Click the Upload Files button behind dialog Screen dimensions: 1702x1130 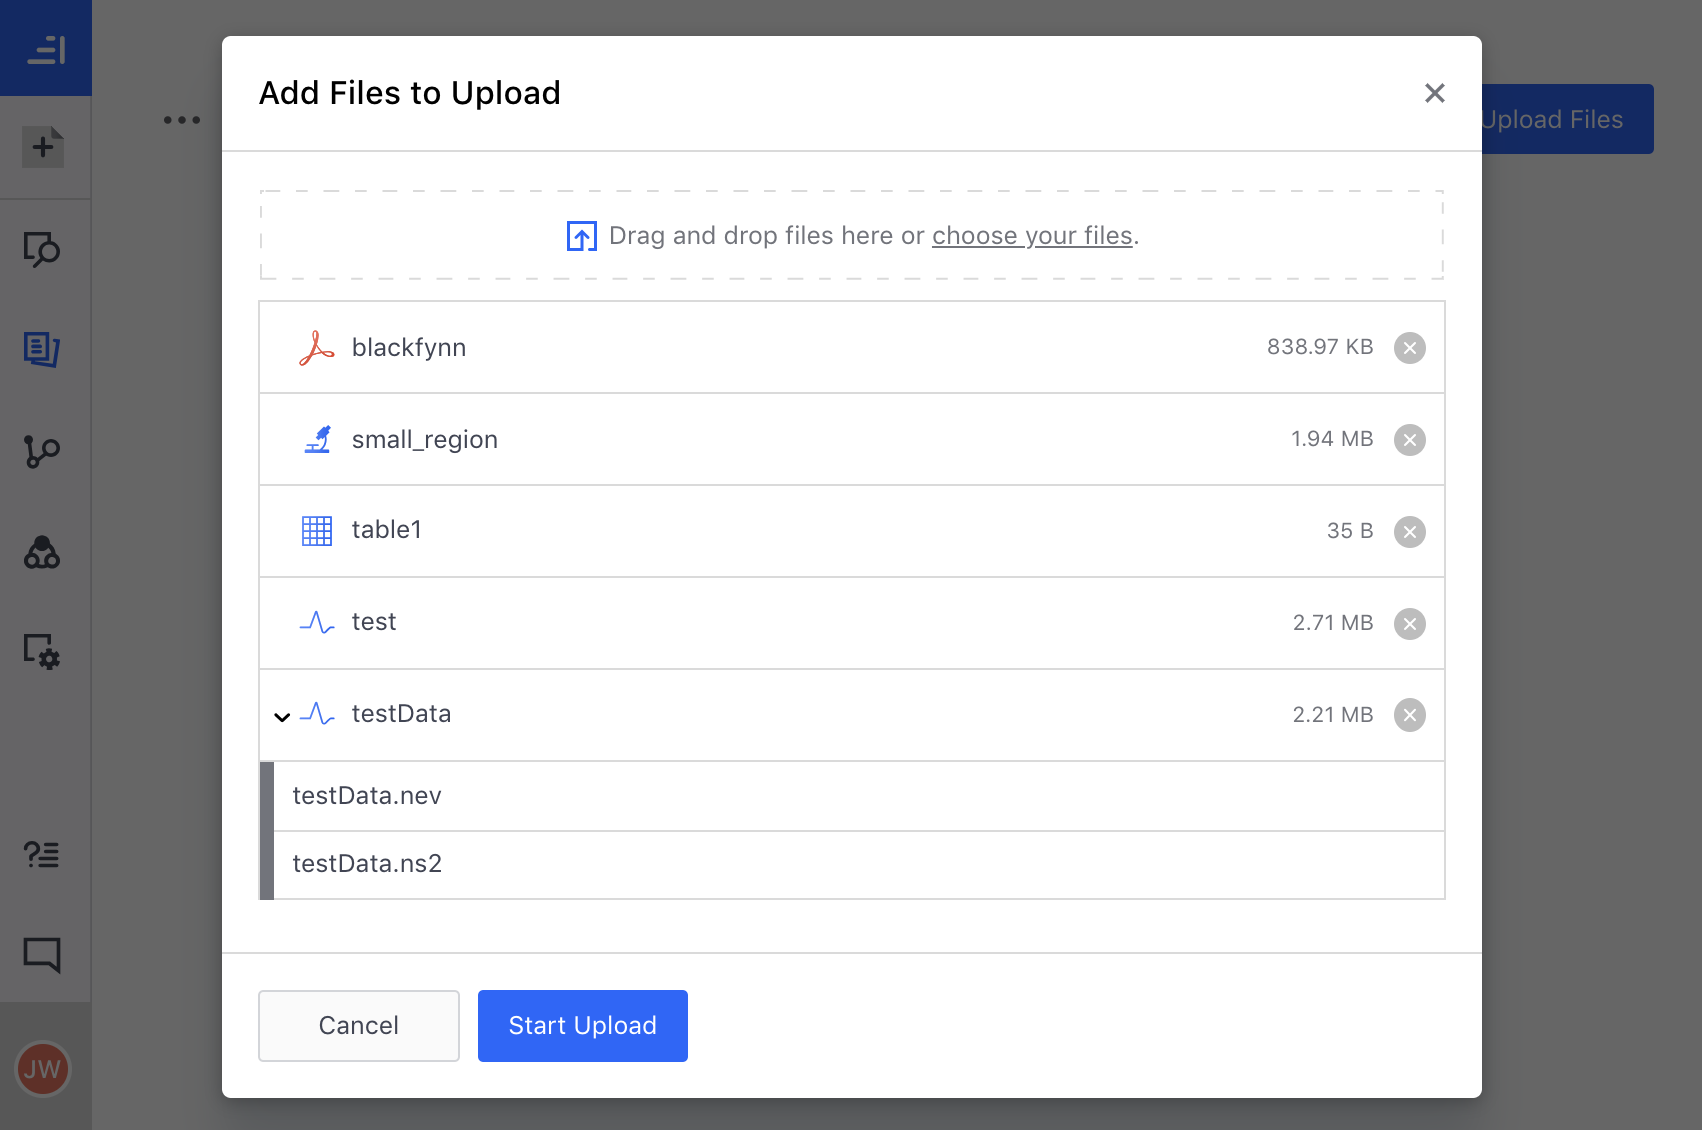click(x=1567, y=119)
